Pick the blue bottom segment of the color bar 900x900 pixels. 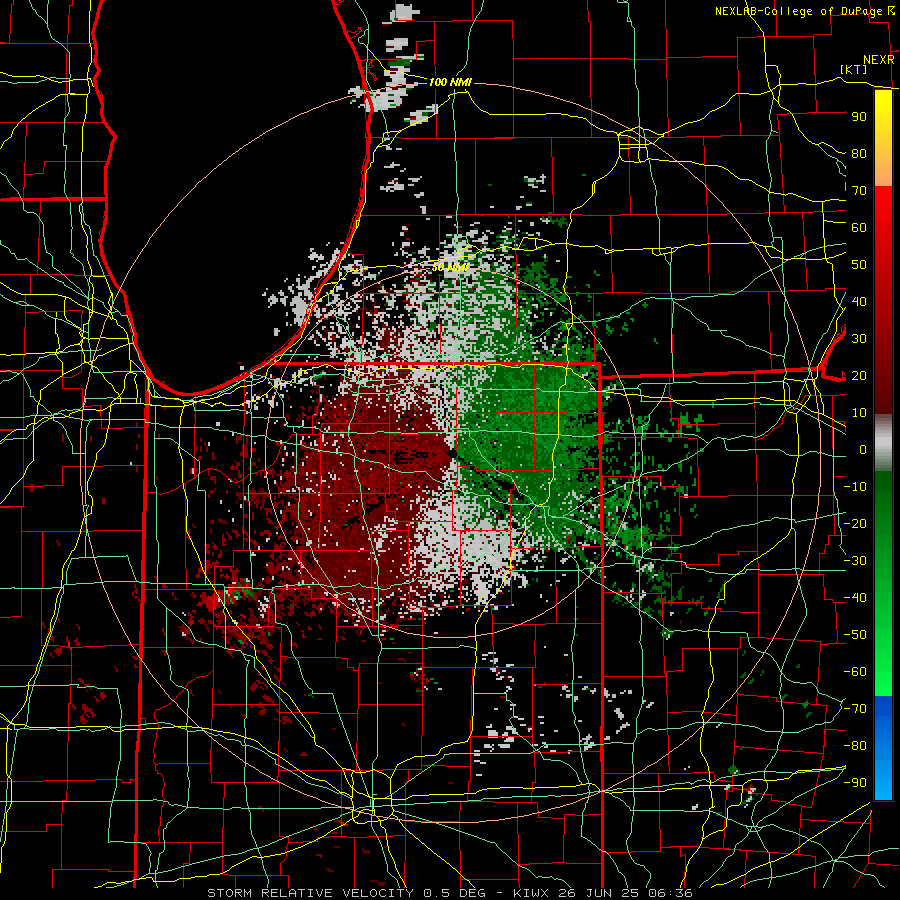[x=883, y=748]
